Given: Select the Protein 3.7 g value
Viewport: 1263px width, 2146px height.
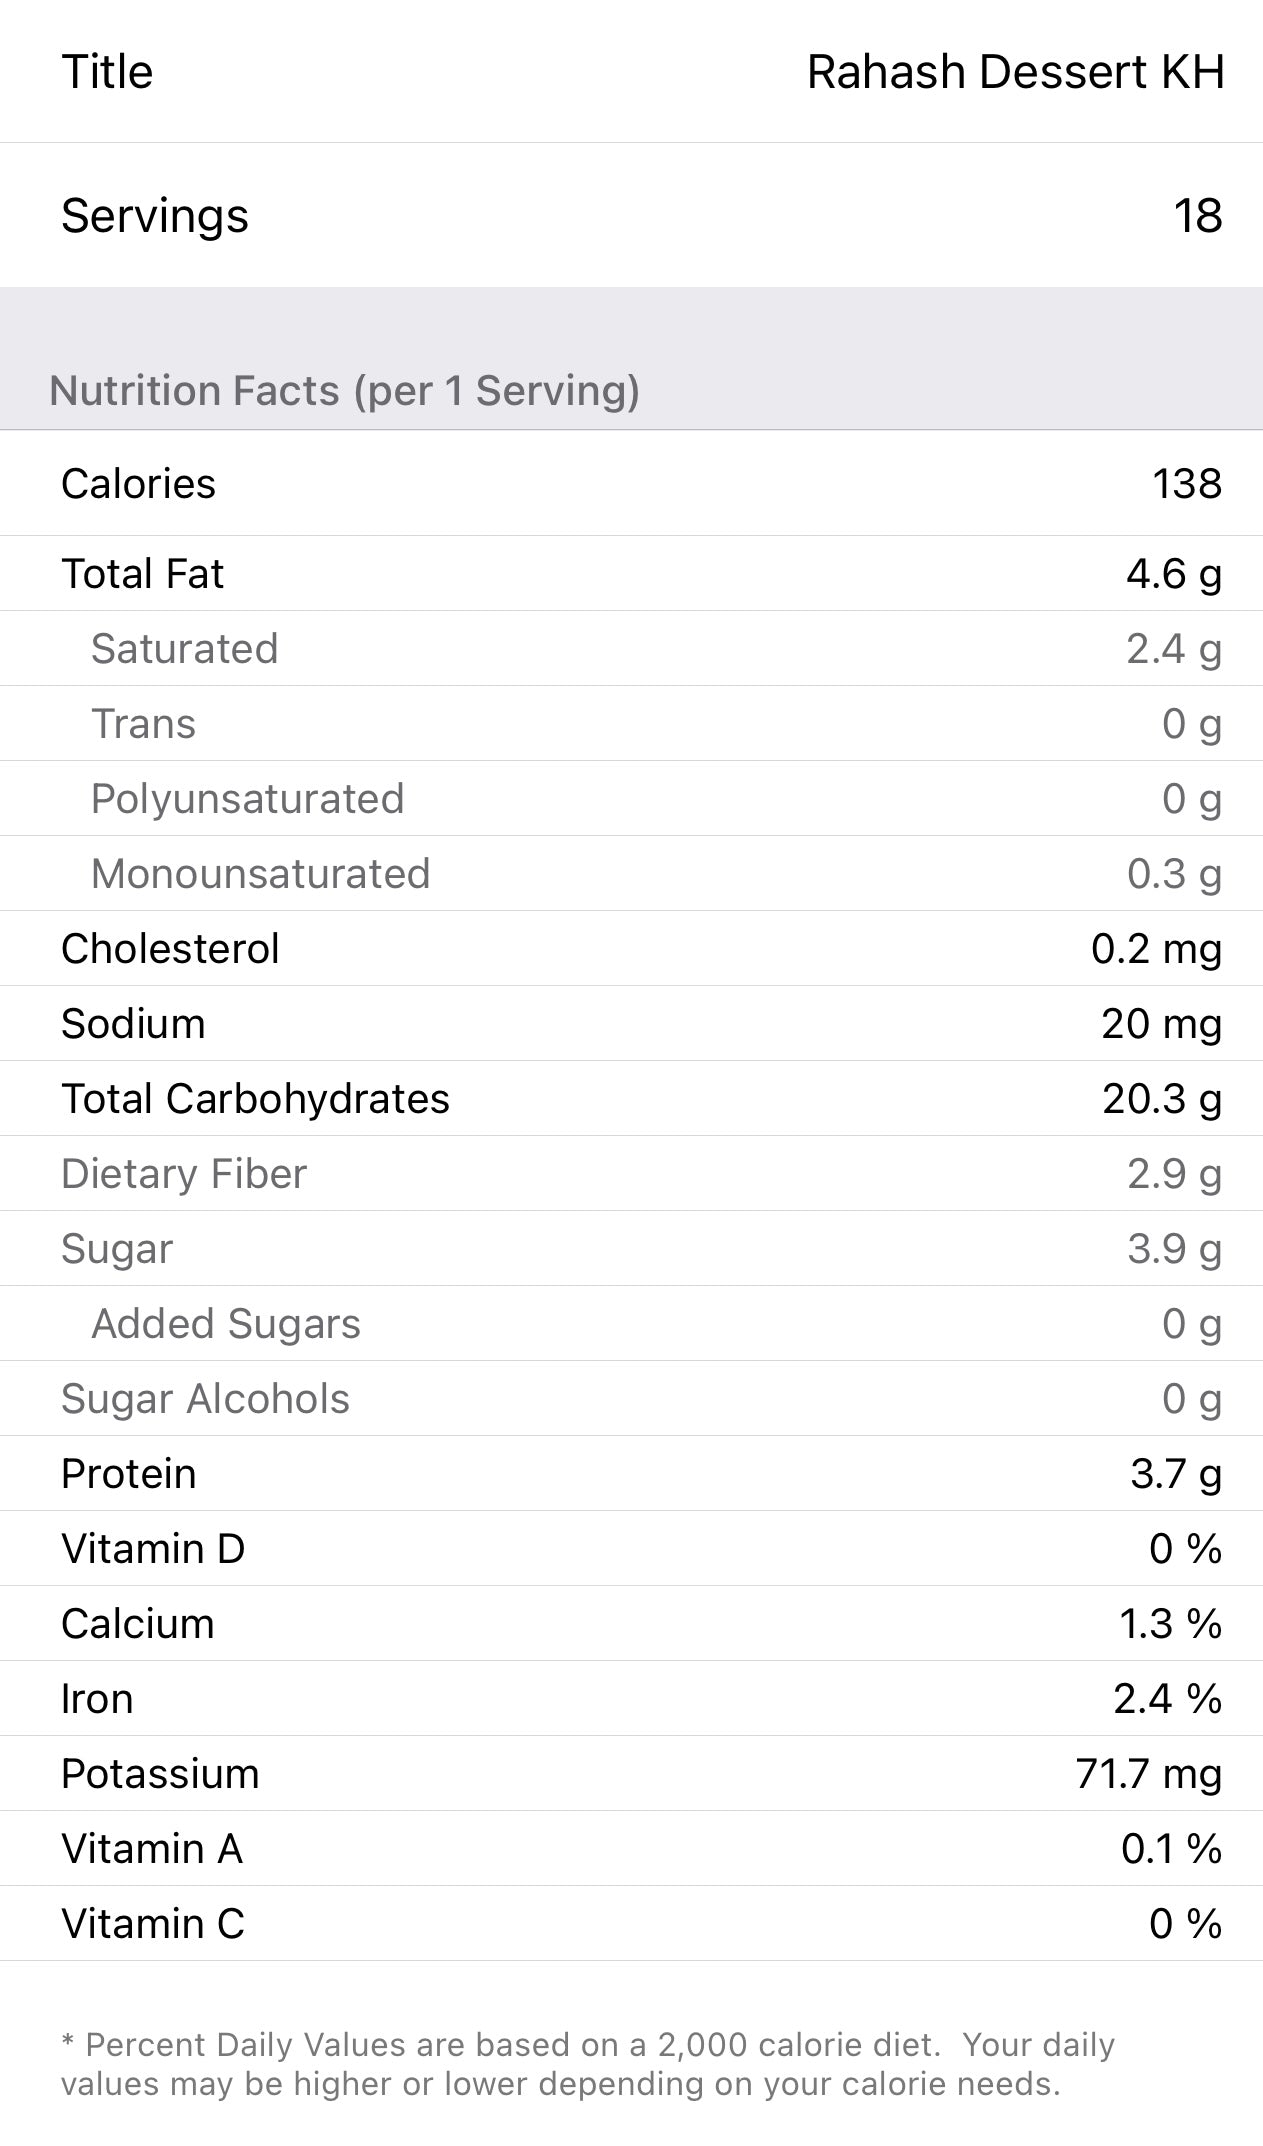Looking at the screenshot, I should 1175,1474.
